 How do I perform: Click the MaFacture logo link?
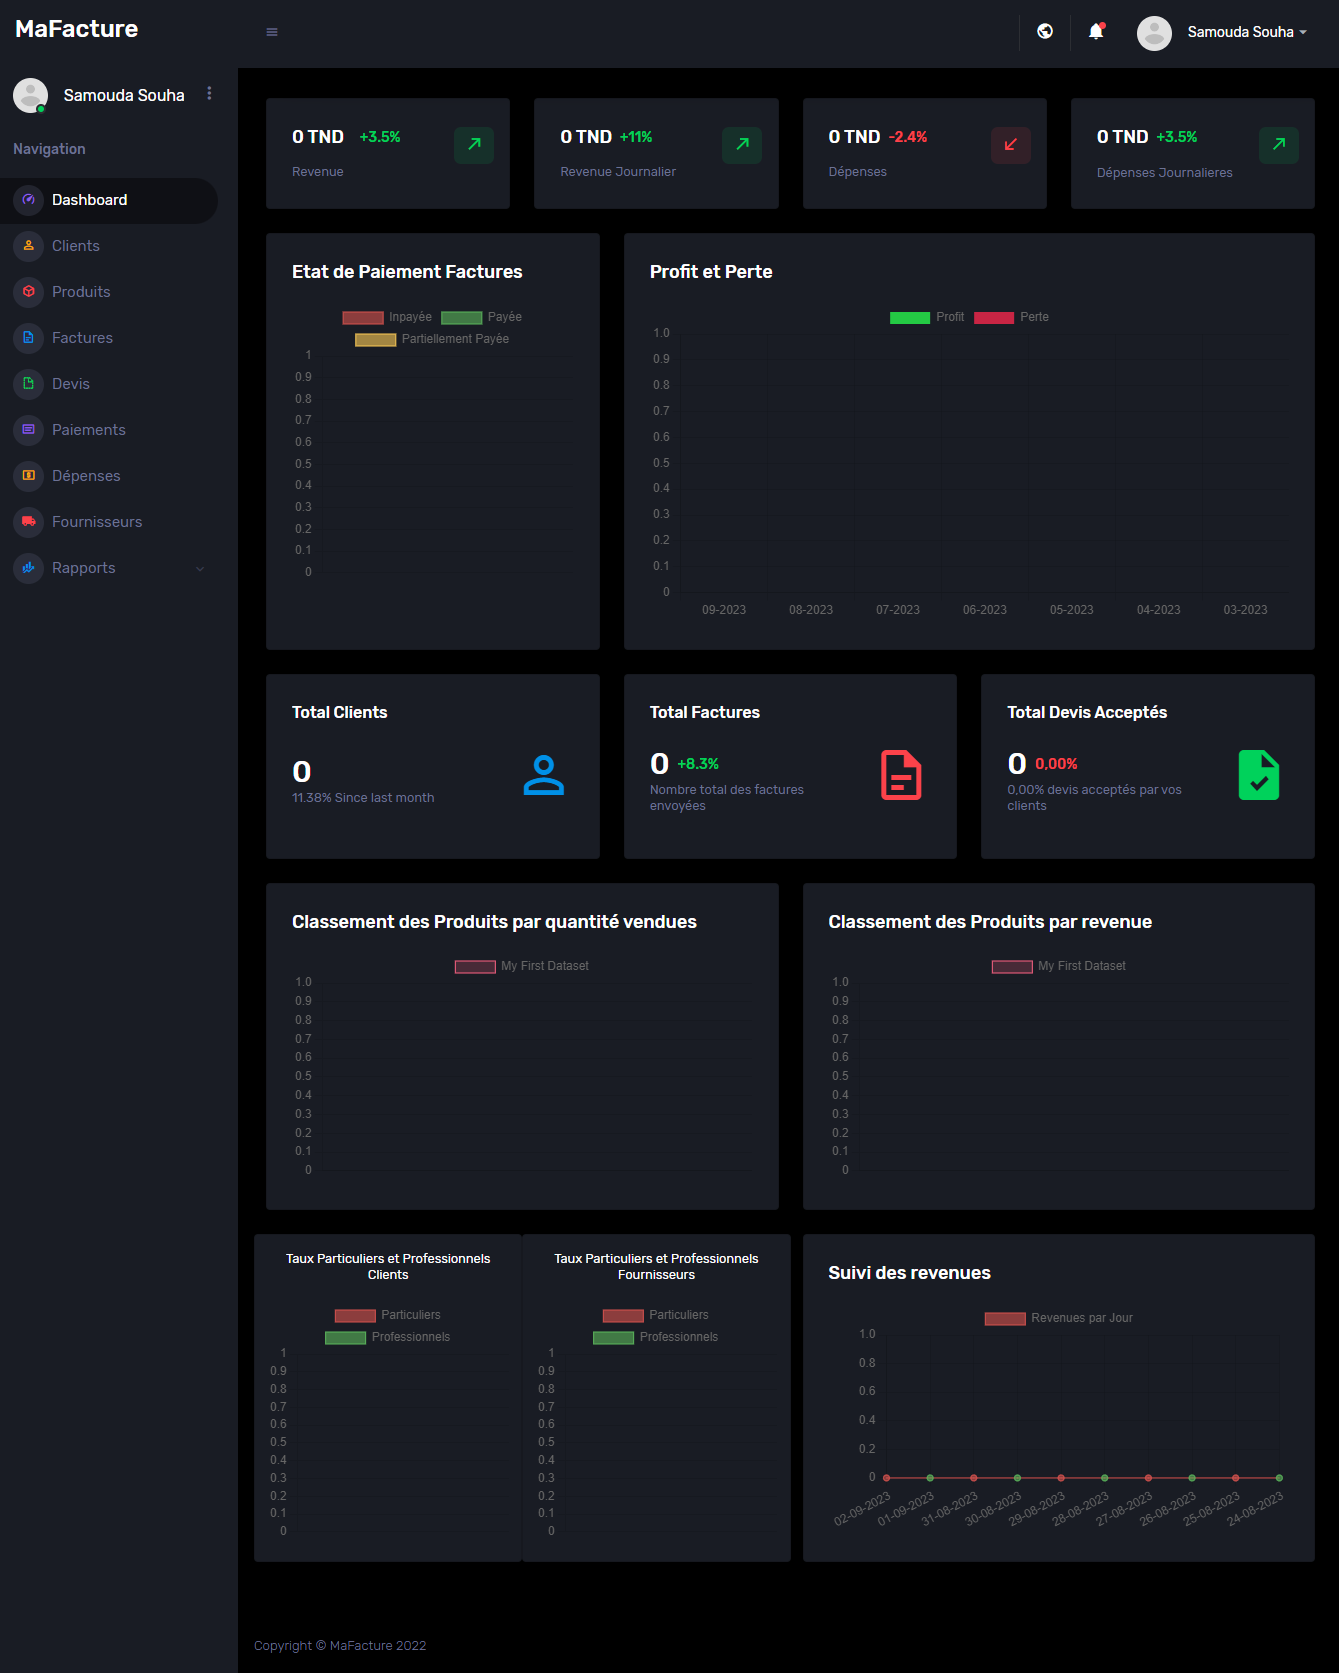tap(77, 29)
